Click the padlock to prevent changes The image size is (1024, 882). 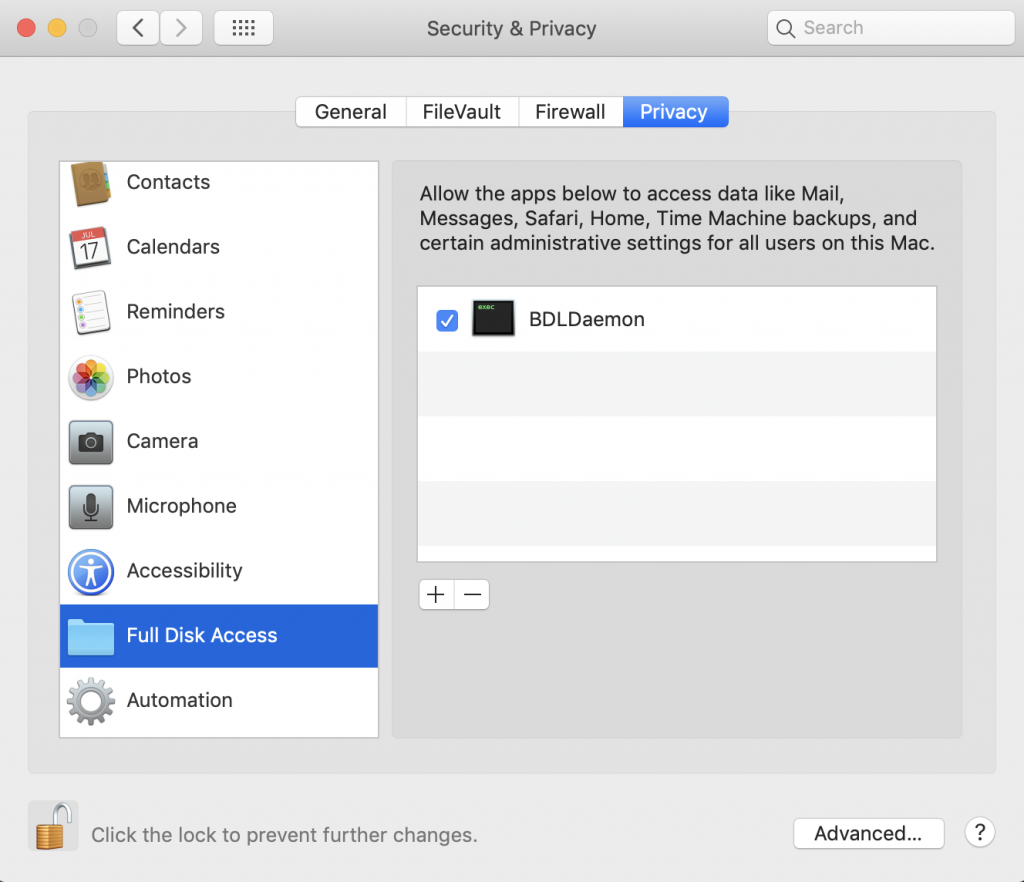53,826
